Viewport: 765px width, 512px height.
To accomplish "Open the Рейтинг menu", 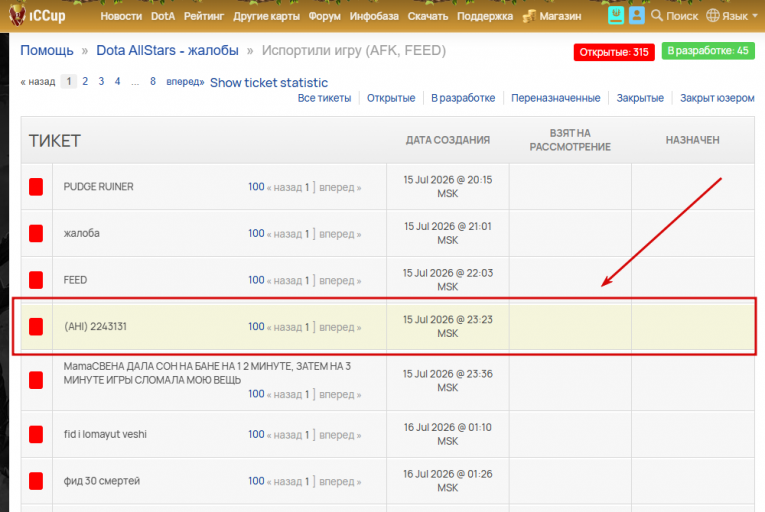I will 204,16.
